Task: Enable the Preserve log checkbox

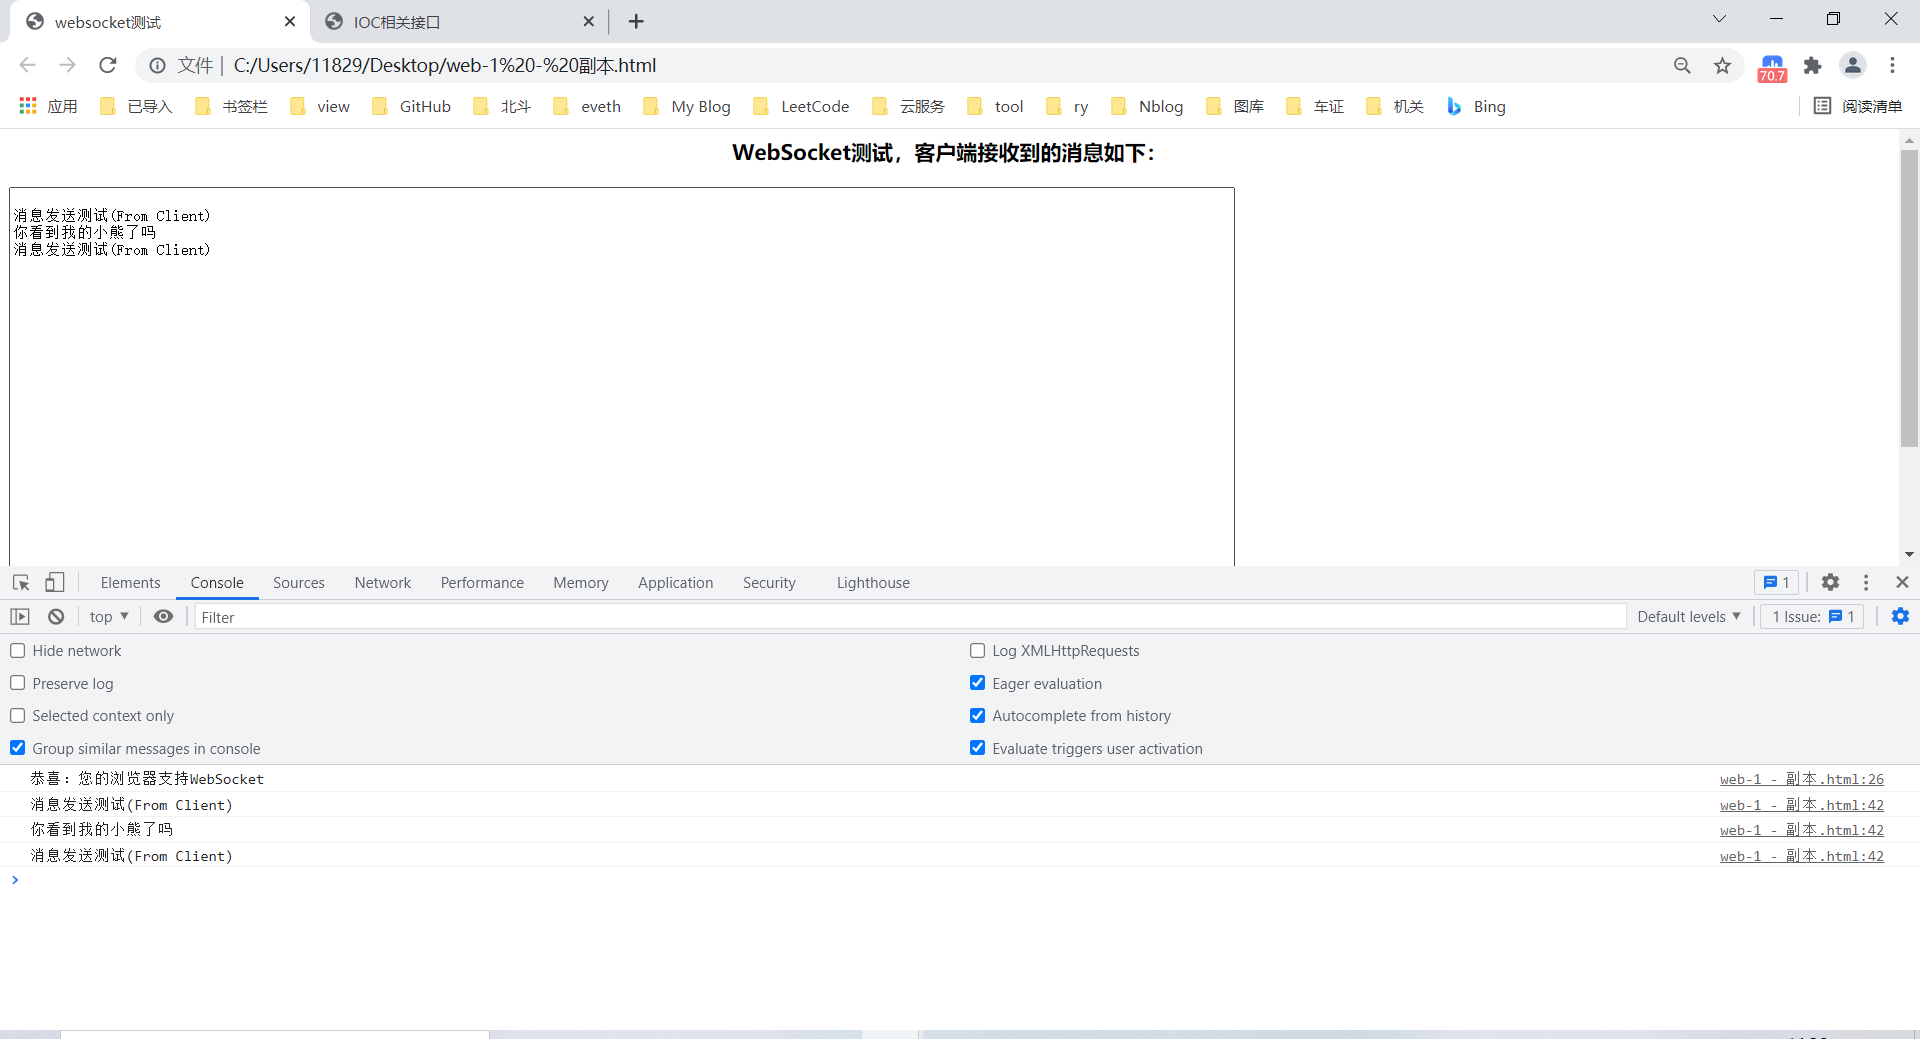Action: pos(18,684)
